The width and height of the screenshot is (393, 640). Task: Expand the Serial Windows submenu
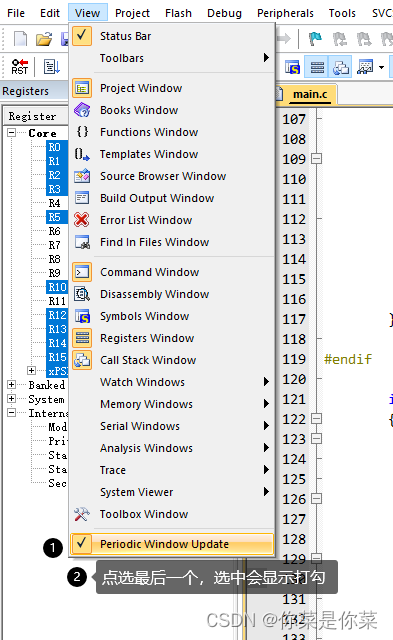(172, 427)
